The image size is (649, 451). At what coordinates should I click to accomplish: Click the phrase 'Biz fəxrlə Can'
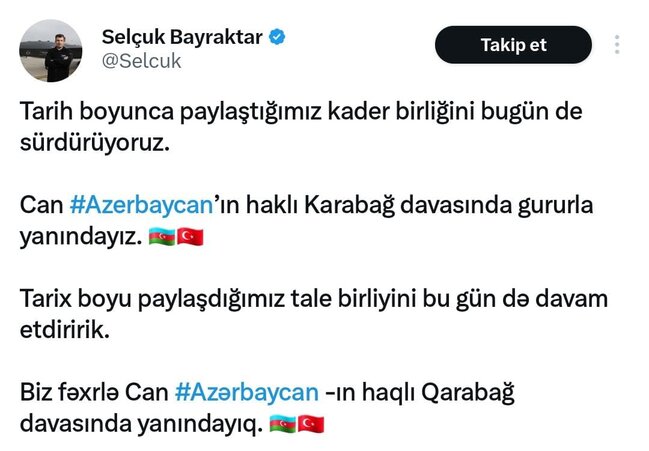pyautogui.click(x=94, y=392)
